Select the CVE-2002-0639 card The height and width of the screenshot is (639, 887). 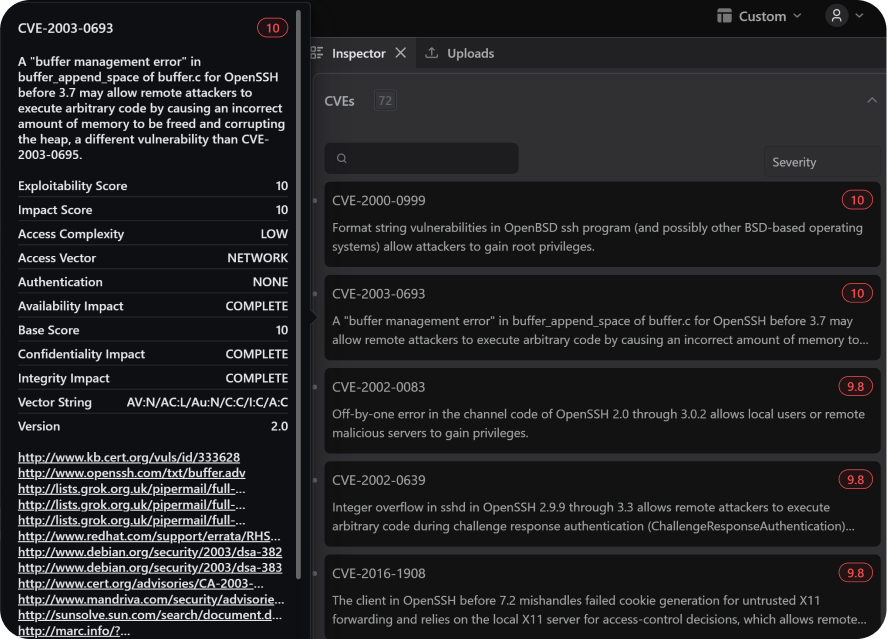(602, 504)
